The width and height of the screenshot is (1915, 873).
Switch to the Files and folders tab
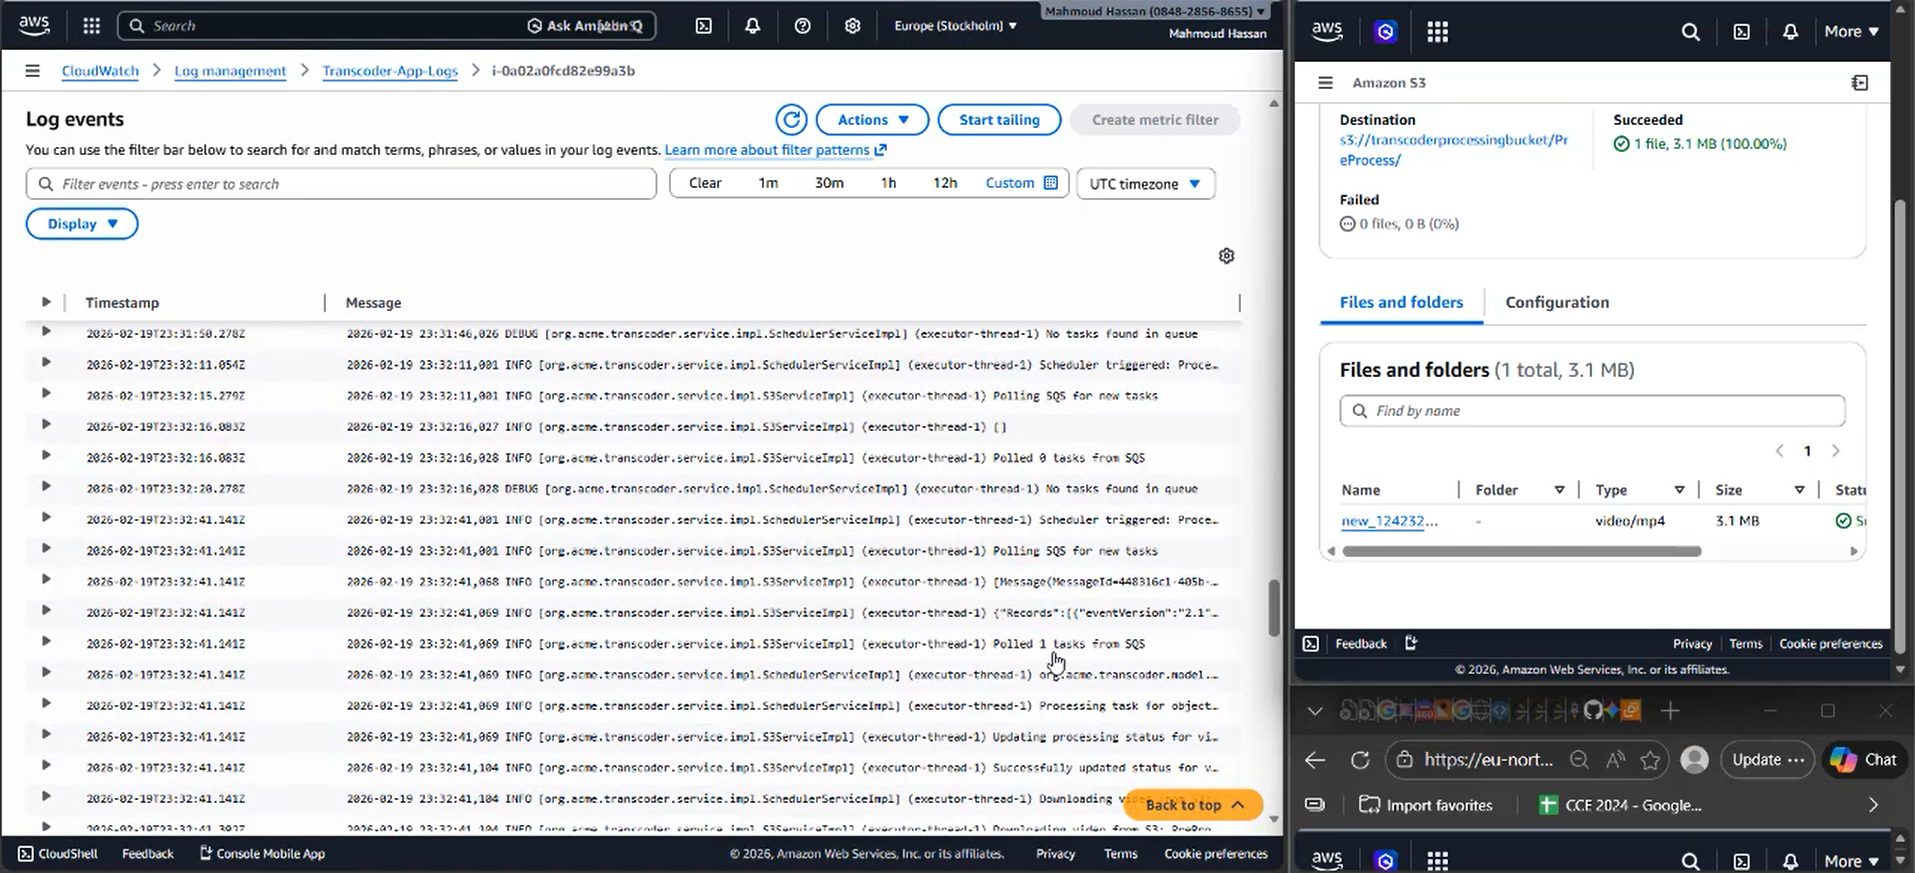click(1401, 302)
